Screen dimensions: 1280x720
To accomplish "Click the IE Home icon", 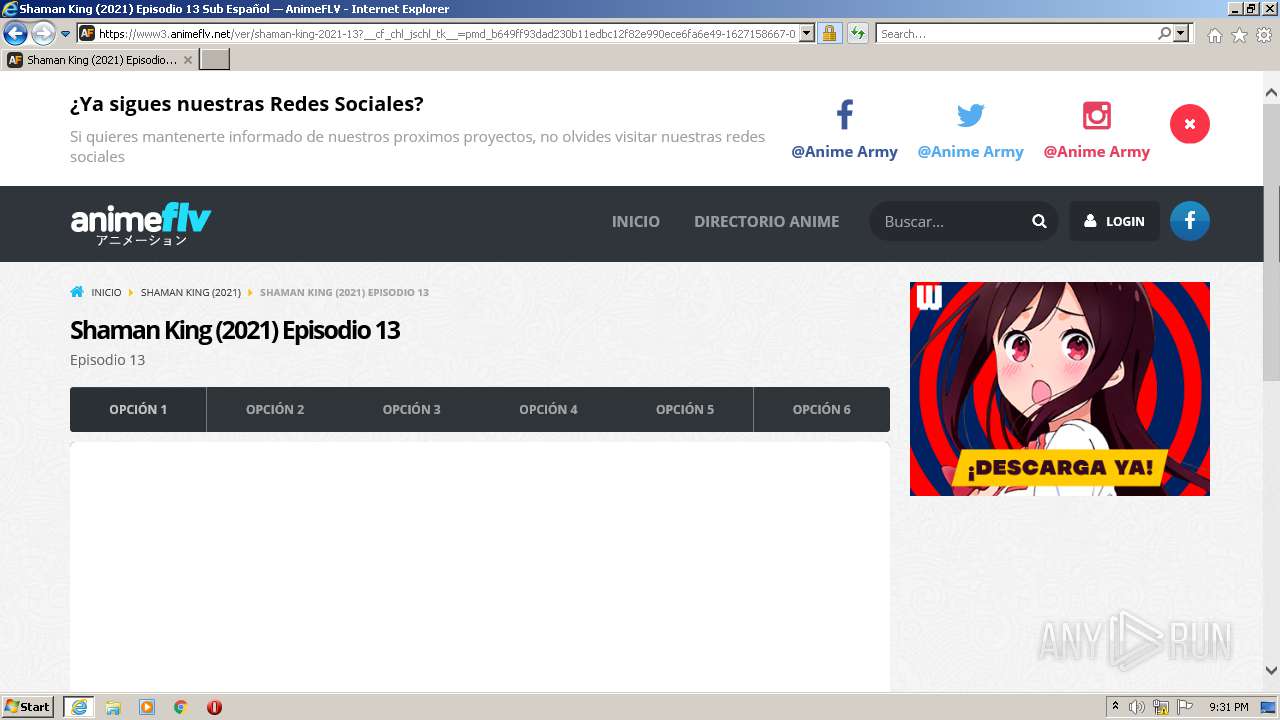I will point(1214,35).
